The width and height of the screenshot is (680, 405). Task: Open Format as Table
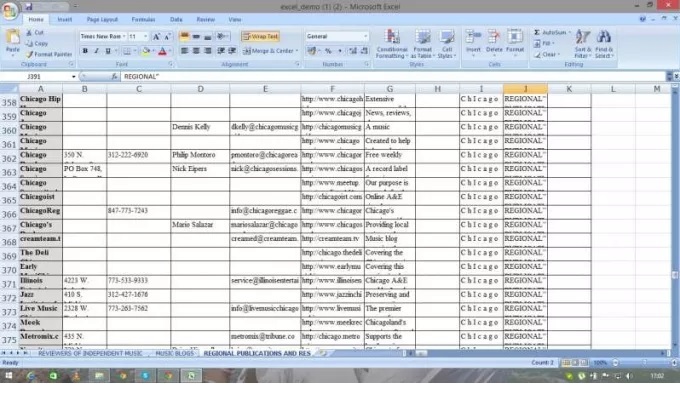(422, 44)
